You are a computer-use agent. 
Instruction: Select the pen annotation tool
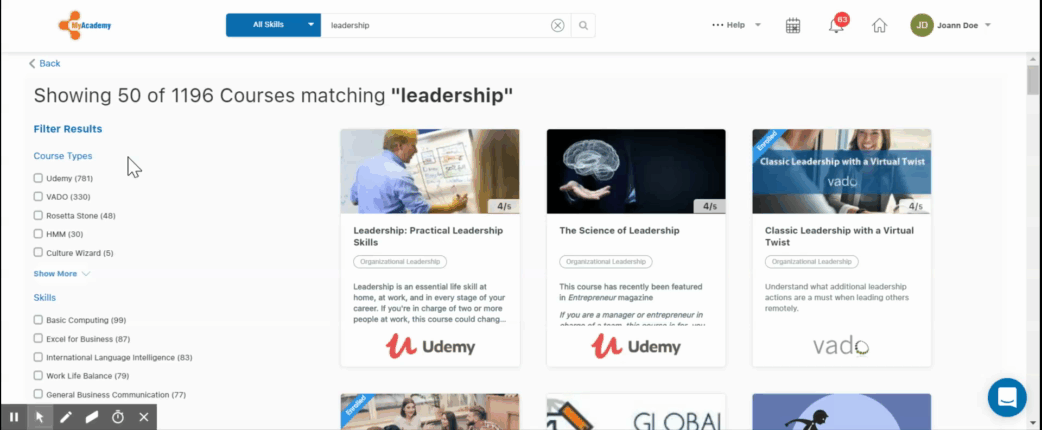pyautogui.click(x=65, y=417)
